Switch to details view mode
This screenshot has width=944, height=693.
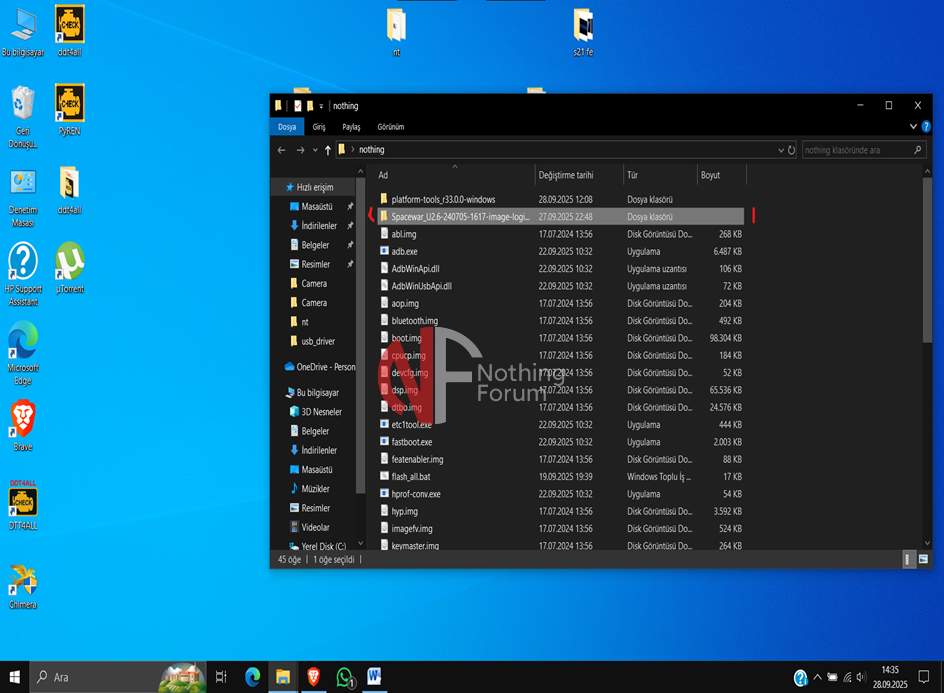click(x=908, y=559)
